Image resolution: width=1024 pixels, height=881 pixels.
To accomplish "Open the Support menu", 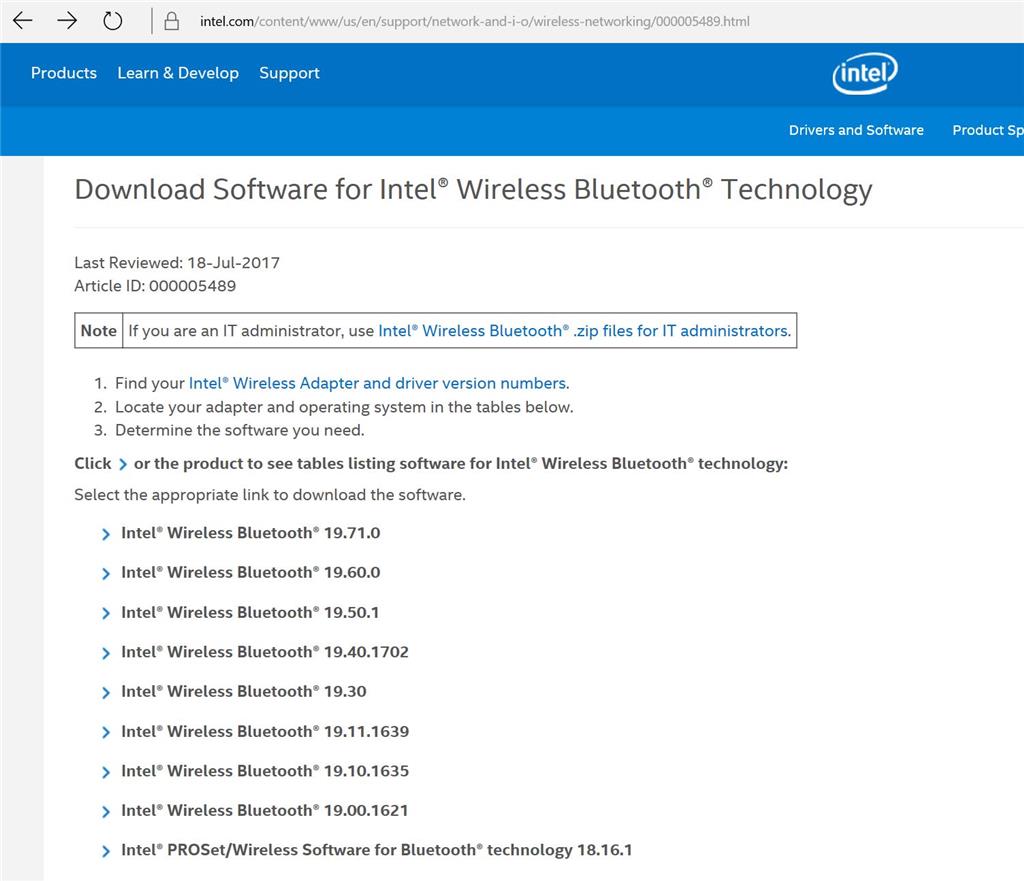I will (x=289, y=73).
